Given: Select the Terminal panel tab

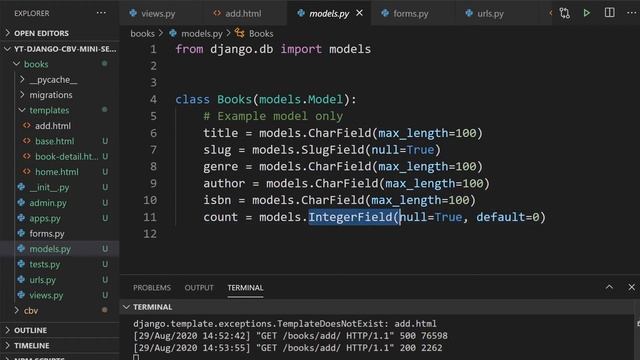Looking at the screenshot, I should pos(245,287).
